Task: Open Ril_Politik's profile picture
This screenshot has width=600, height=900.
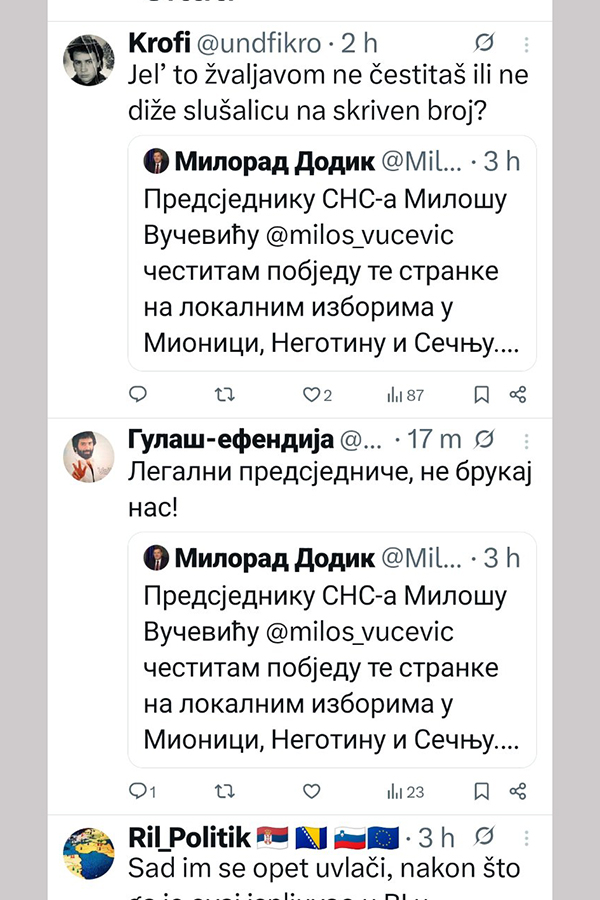Action: tap(89, 855)
